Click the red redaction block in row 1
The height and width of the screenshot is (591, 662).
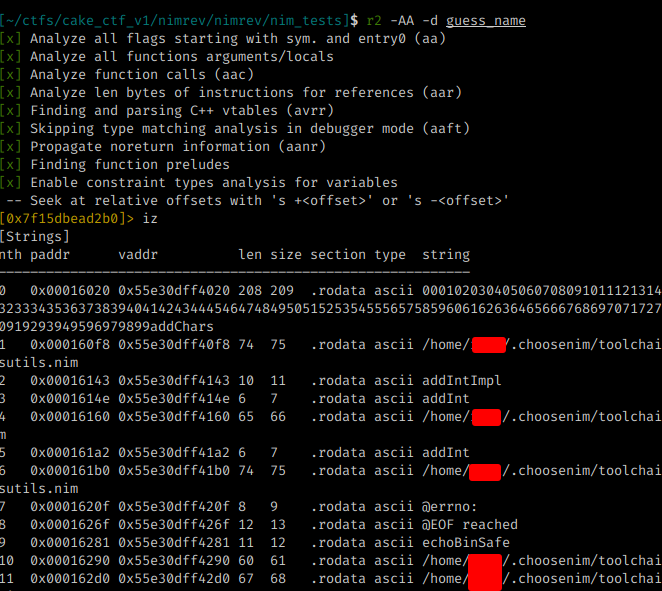coord(486,346)
